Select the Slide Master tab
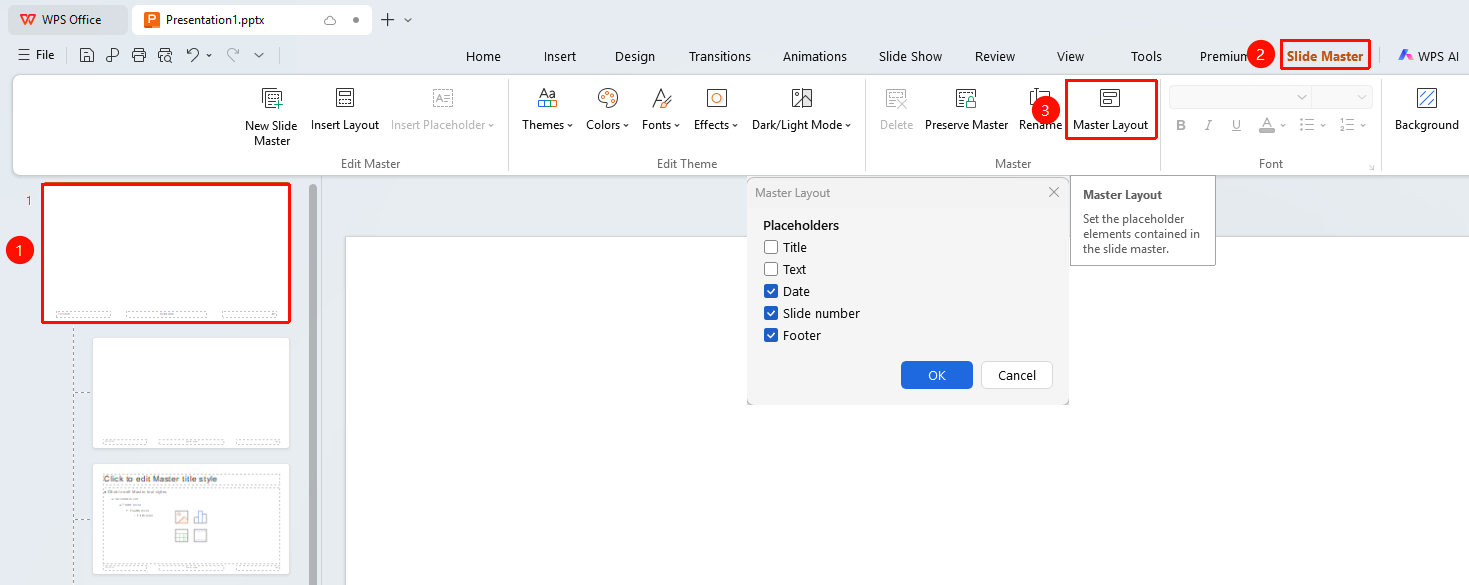 (x=1324, y=56)
